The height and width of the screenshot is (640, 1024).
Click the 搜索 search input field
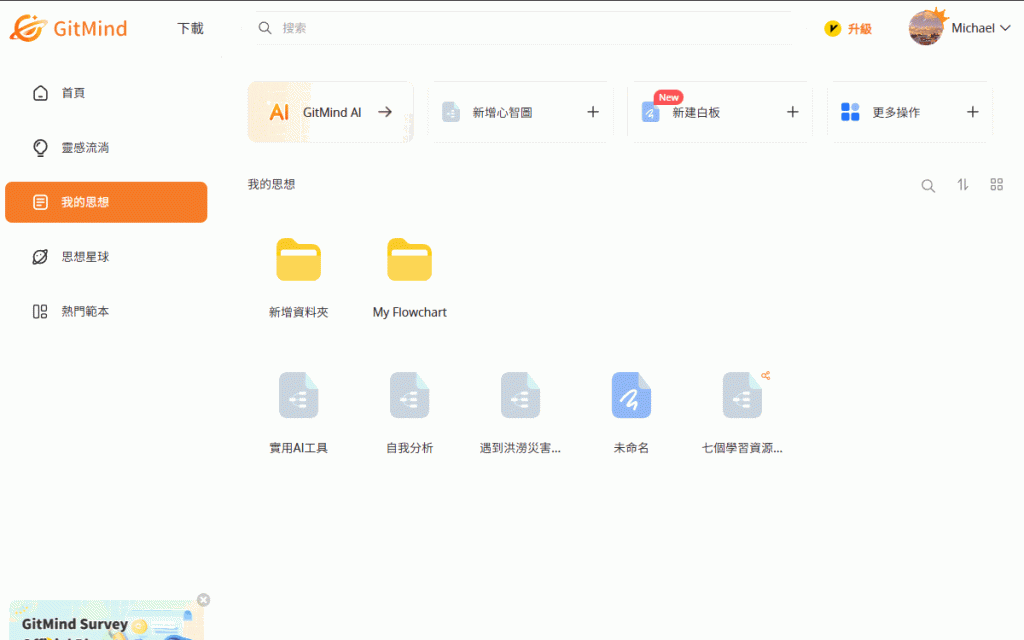(520, 28)
